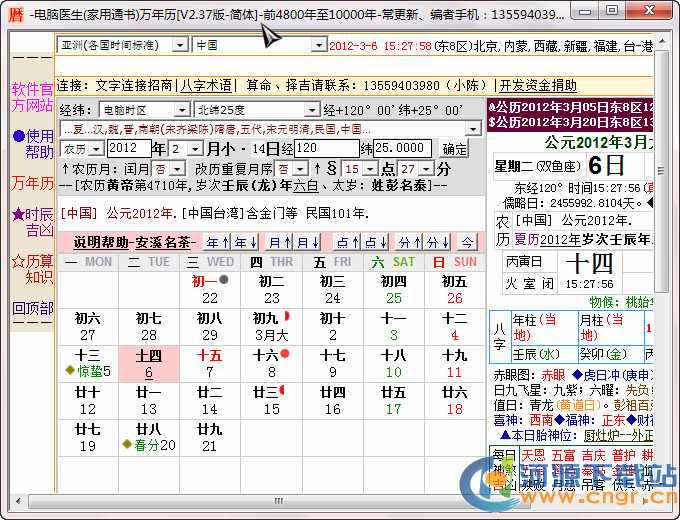This screenshot has height=520, width=680.
Task: Click the 确定 confirm button
Action: pos(455,149)
